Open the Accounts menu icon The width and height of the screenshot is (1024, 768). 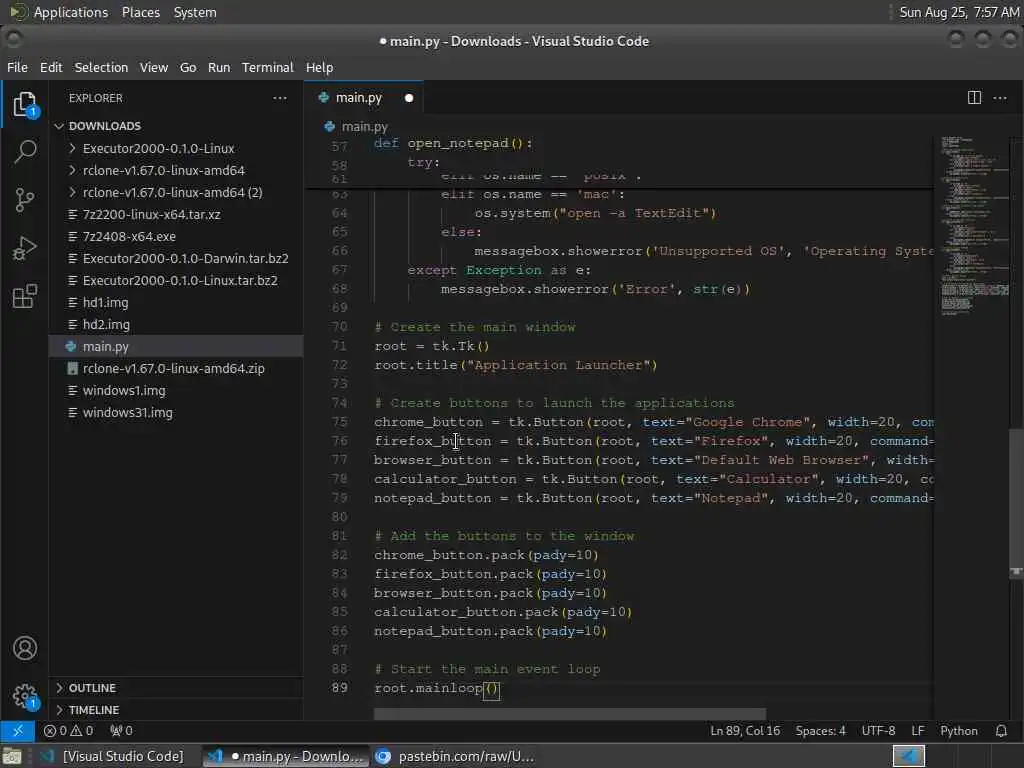point(25,648)
